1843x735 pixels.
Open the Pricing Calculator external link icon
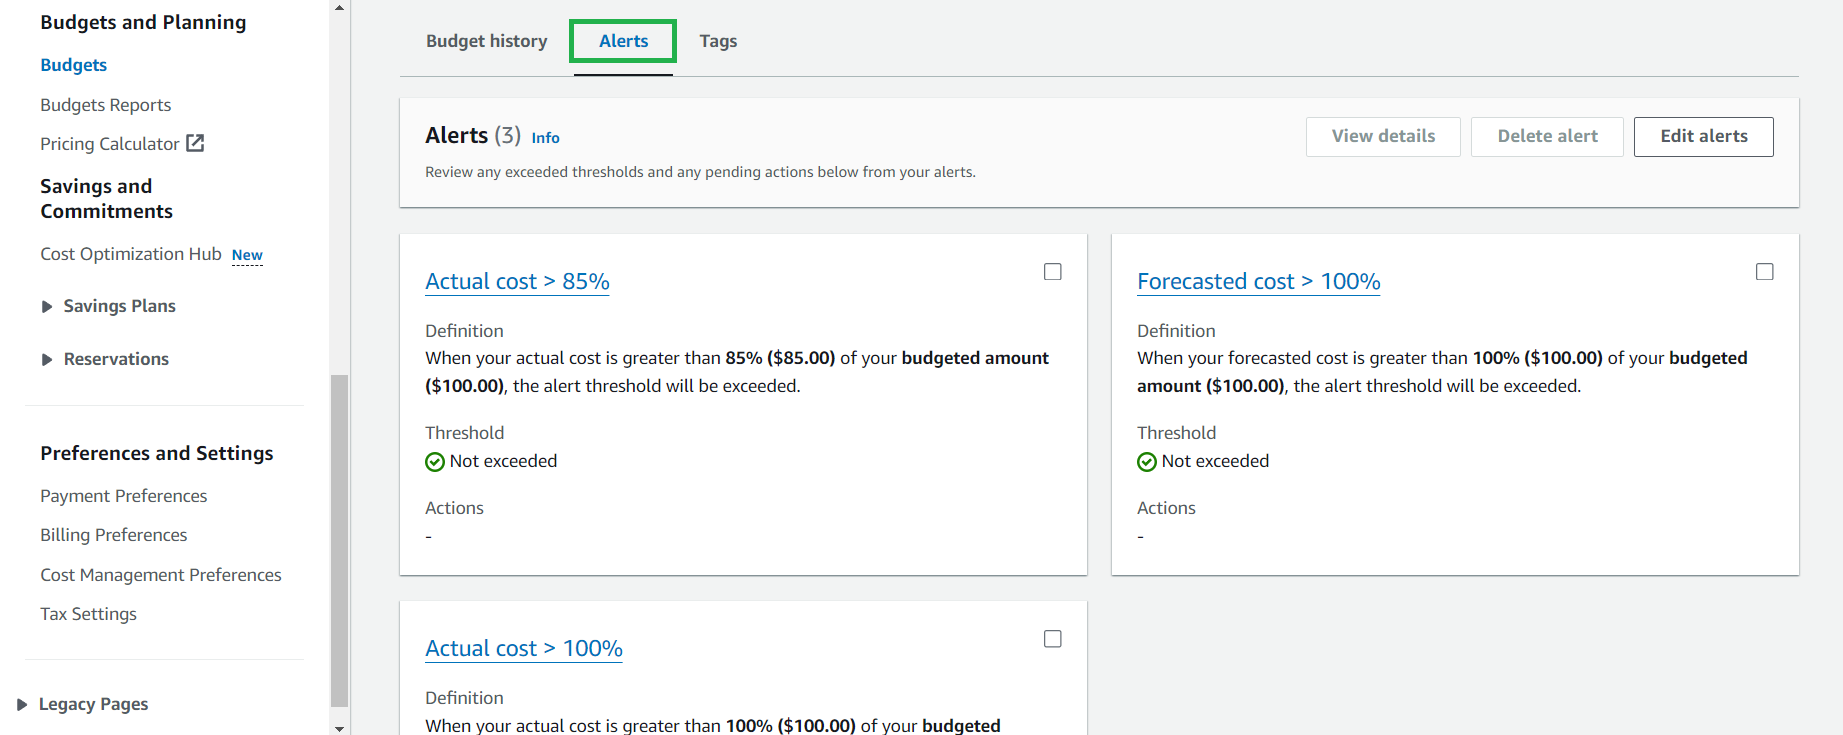195,143
